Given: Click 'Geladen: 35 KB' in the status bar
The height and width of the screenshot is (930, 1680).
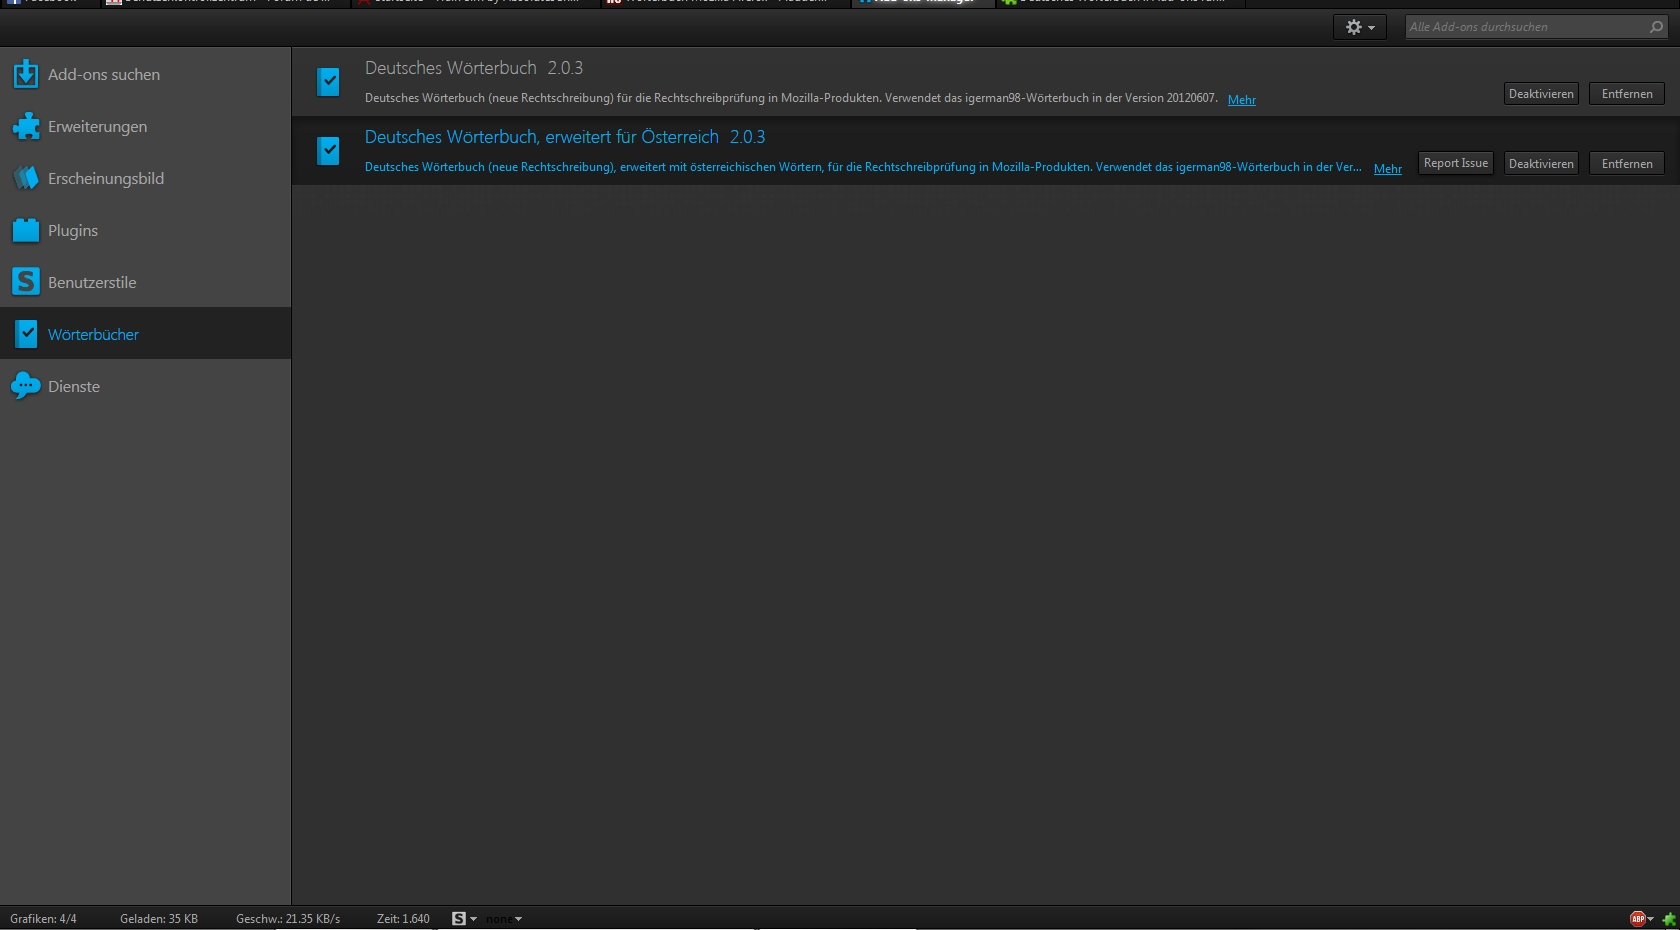Looking at the screenshot, I should [x=159, y=919].
